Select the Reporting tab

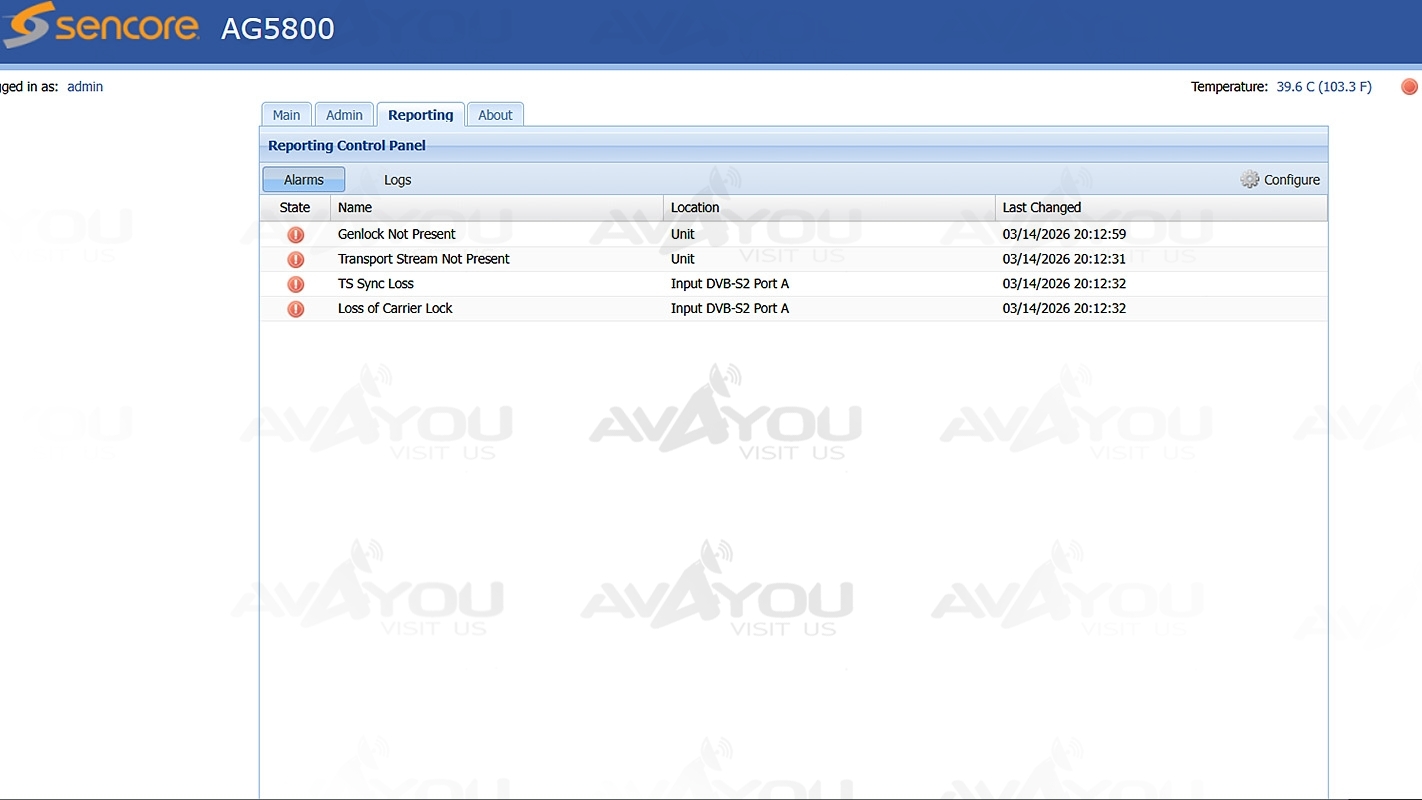coord(420,115)
